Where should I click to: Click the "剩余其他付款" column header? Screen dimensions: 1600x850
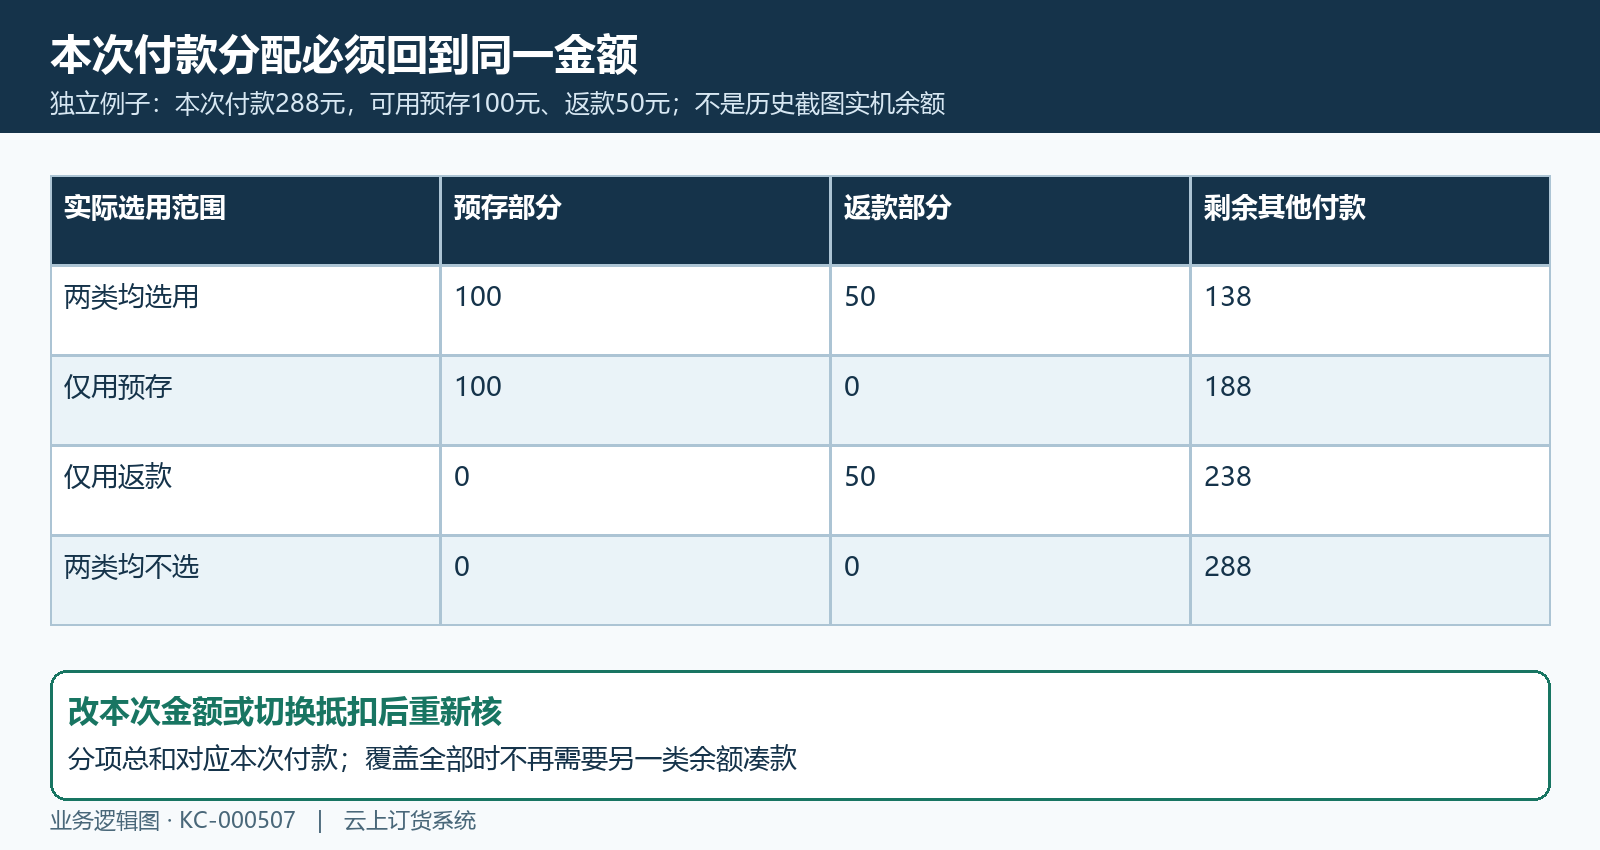tap(1285, 207)
